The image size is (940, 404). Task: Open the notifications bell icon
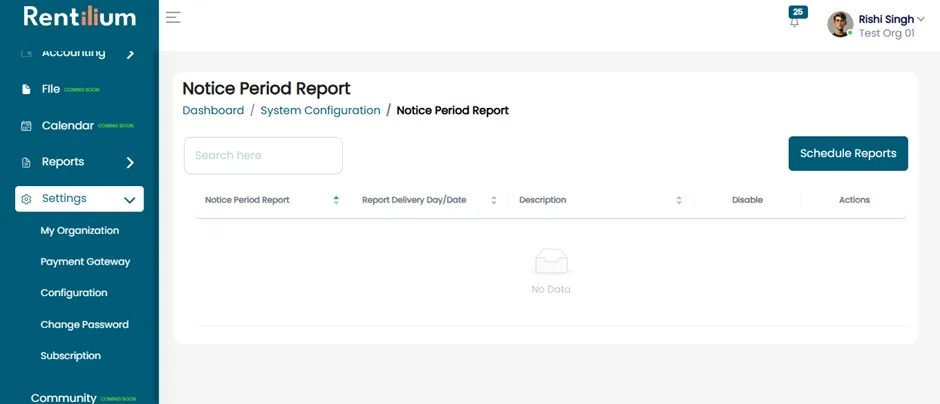coord(794,23)
